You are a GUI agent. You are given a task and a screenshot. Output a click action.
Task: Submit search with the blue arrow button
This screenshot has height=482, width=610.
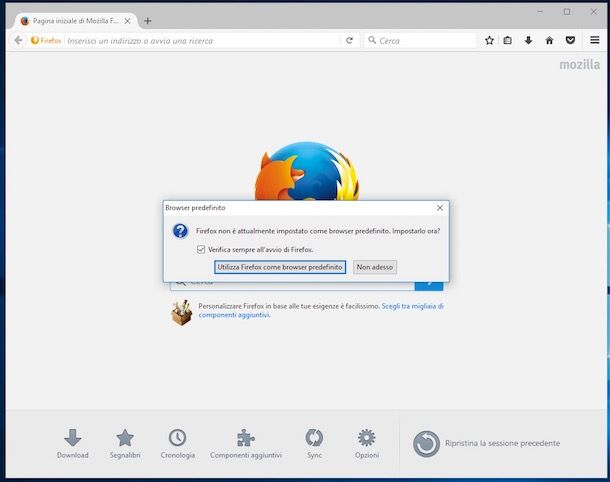[429, 284]
